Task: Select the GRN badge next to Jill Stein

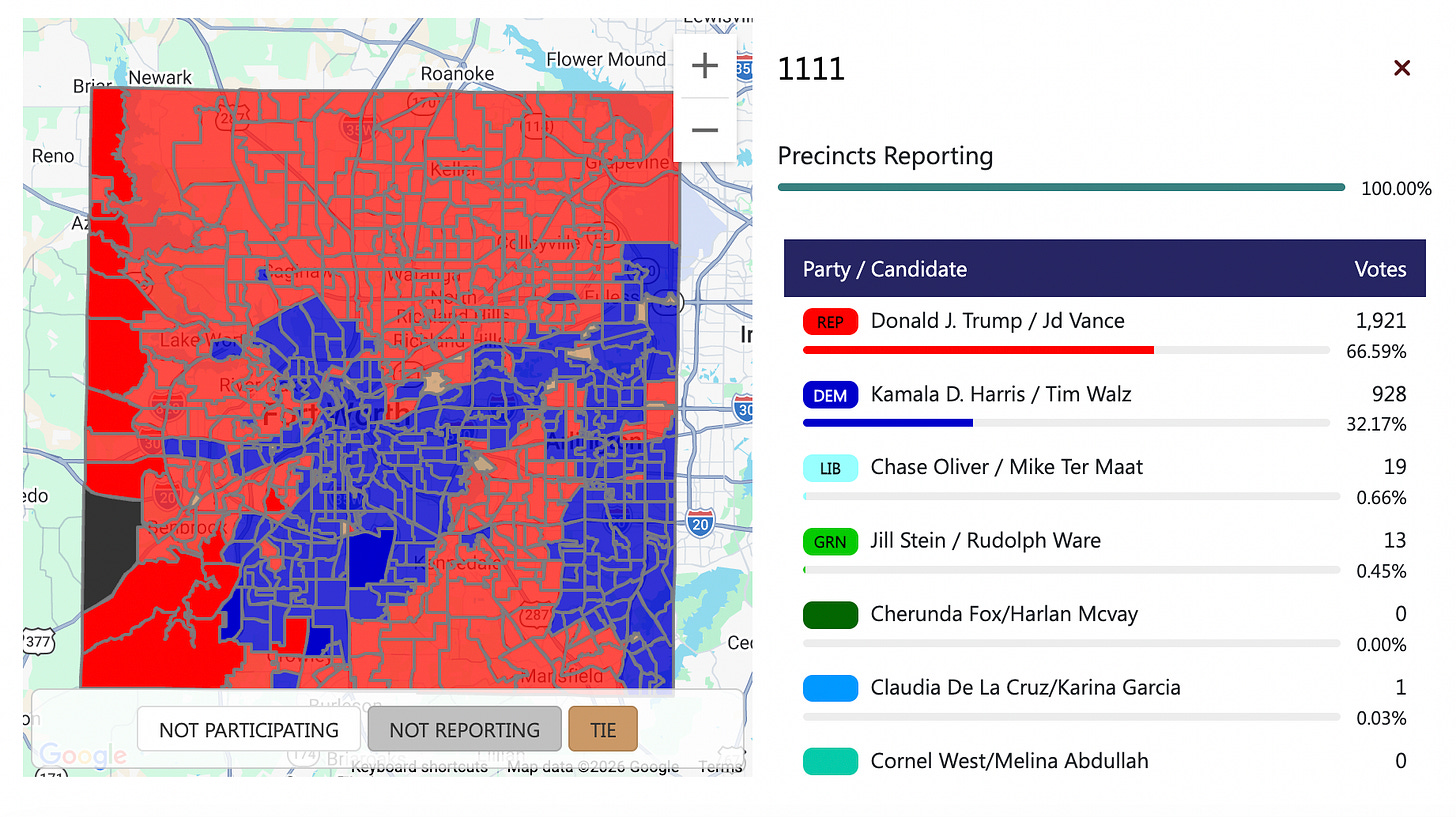Action: (830, 541)
